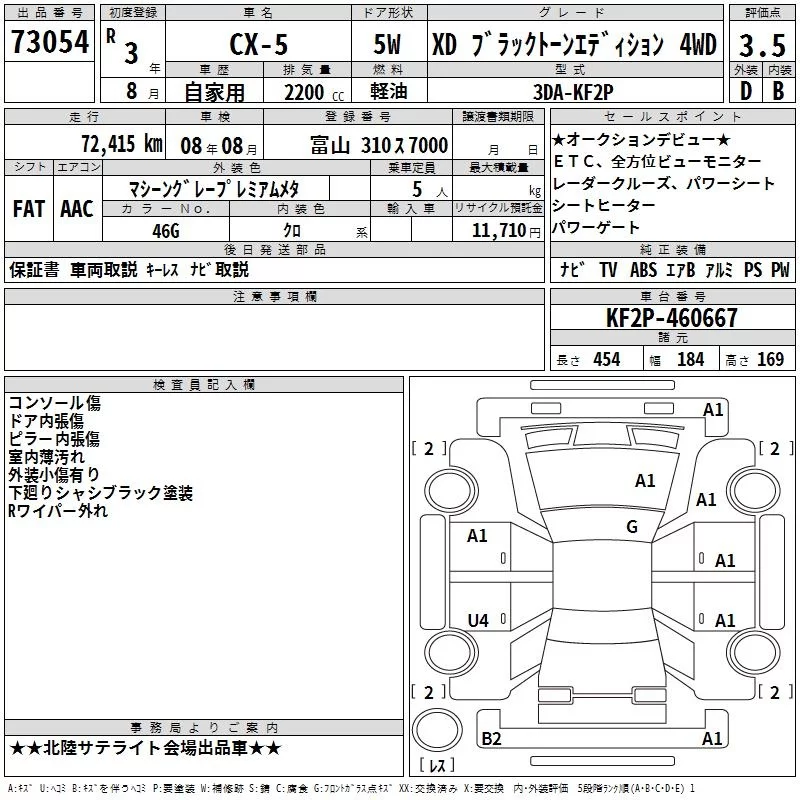Select the ETC、全方位ビューモニター line
The width and height of the screenshot is (800, 800).
657,162
